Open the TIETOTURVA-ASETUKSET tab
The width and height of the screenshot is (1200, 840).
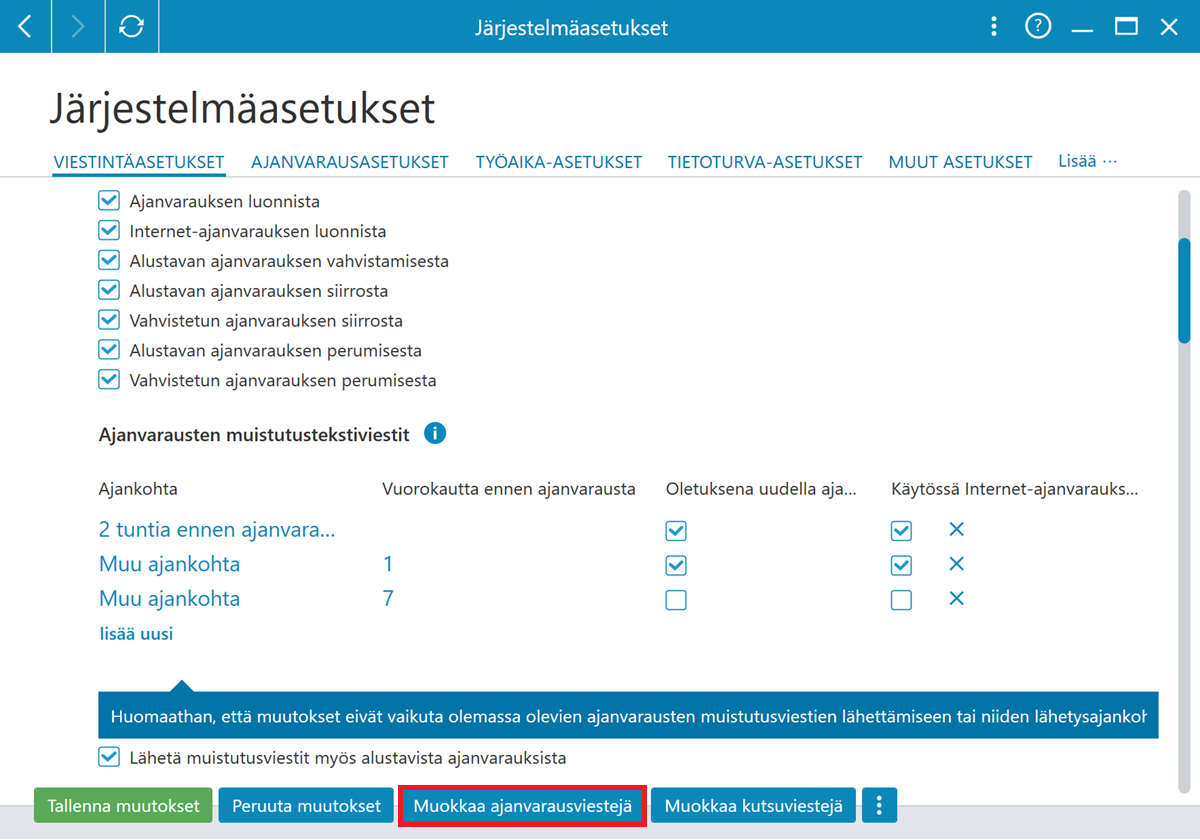coord(765,162)
